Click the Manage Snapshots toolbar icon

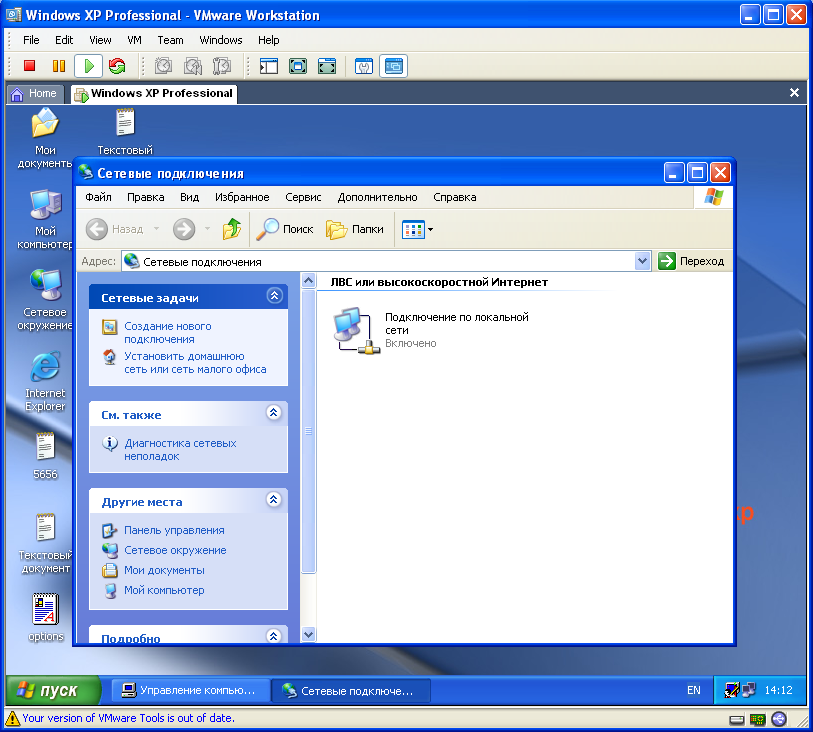tap(221, 66)
